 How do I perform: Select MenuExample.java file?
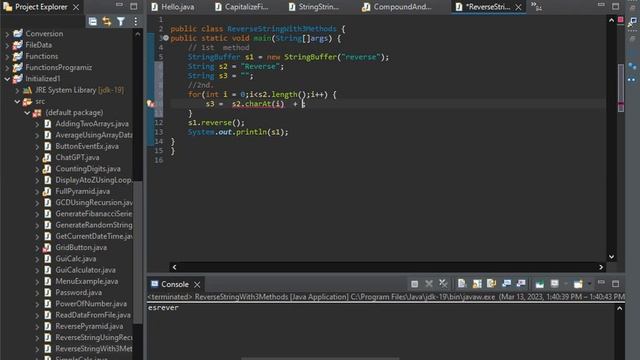tap(87, 281)
